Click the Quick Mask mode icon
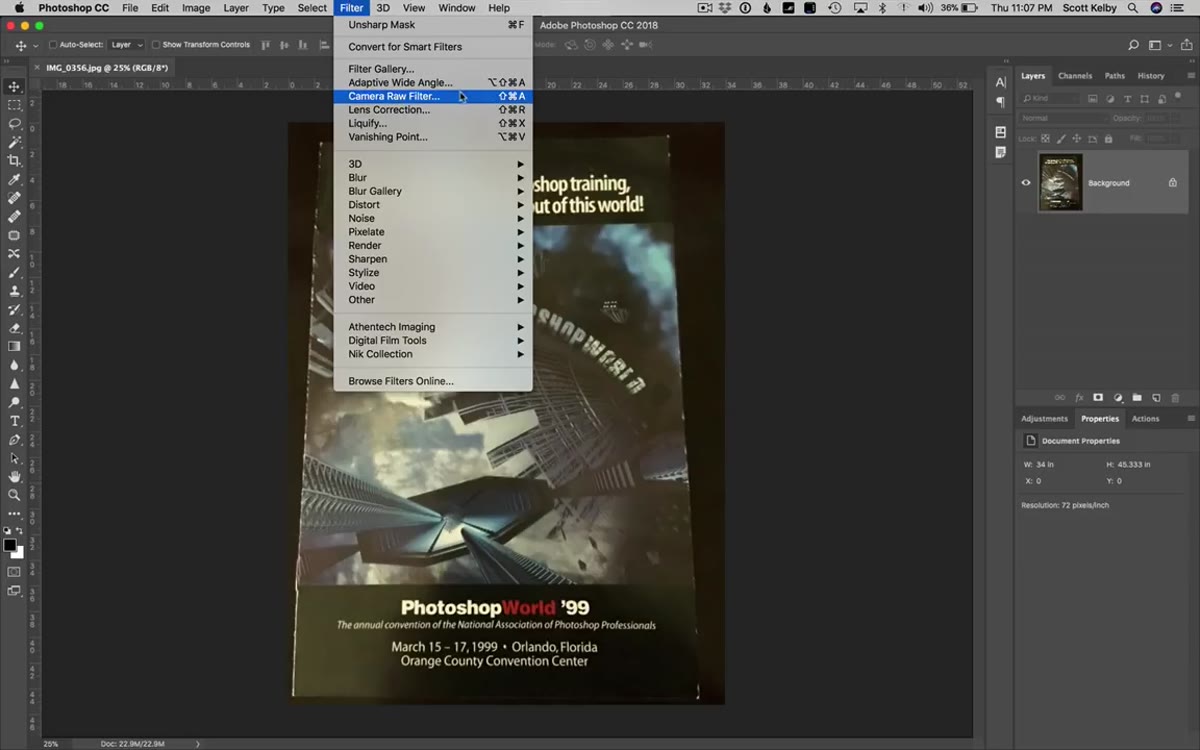Image resolution: width=1200 pixels, height=750 pixels. point(14,572)
